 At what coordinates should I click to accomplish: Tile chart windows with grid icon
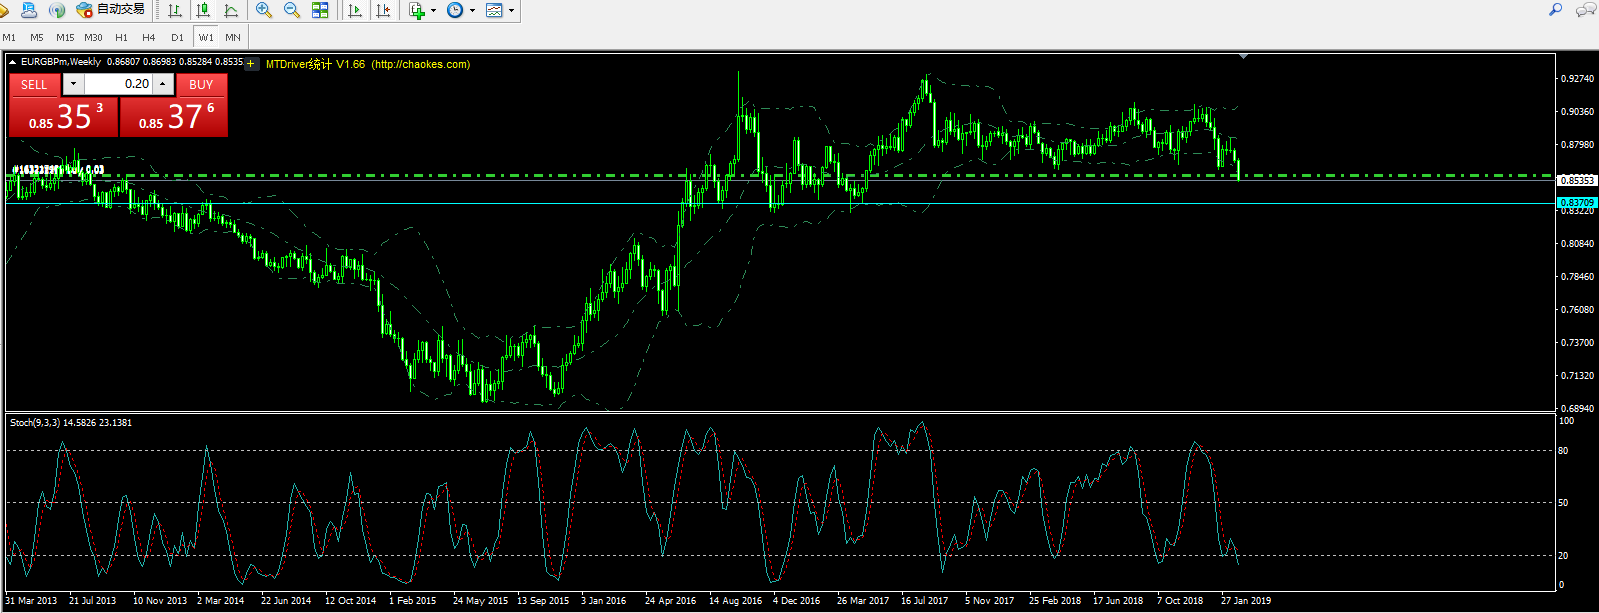pos(320,10)
